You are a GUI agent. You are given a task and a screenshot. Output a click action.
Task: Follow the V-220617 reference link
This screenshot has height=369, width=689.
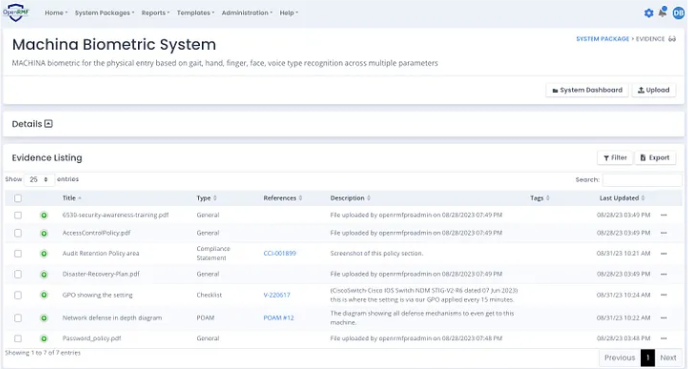click(x=277, y=295)
